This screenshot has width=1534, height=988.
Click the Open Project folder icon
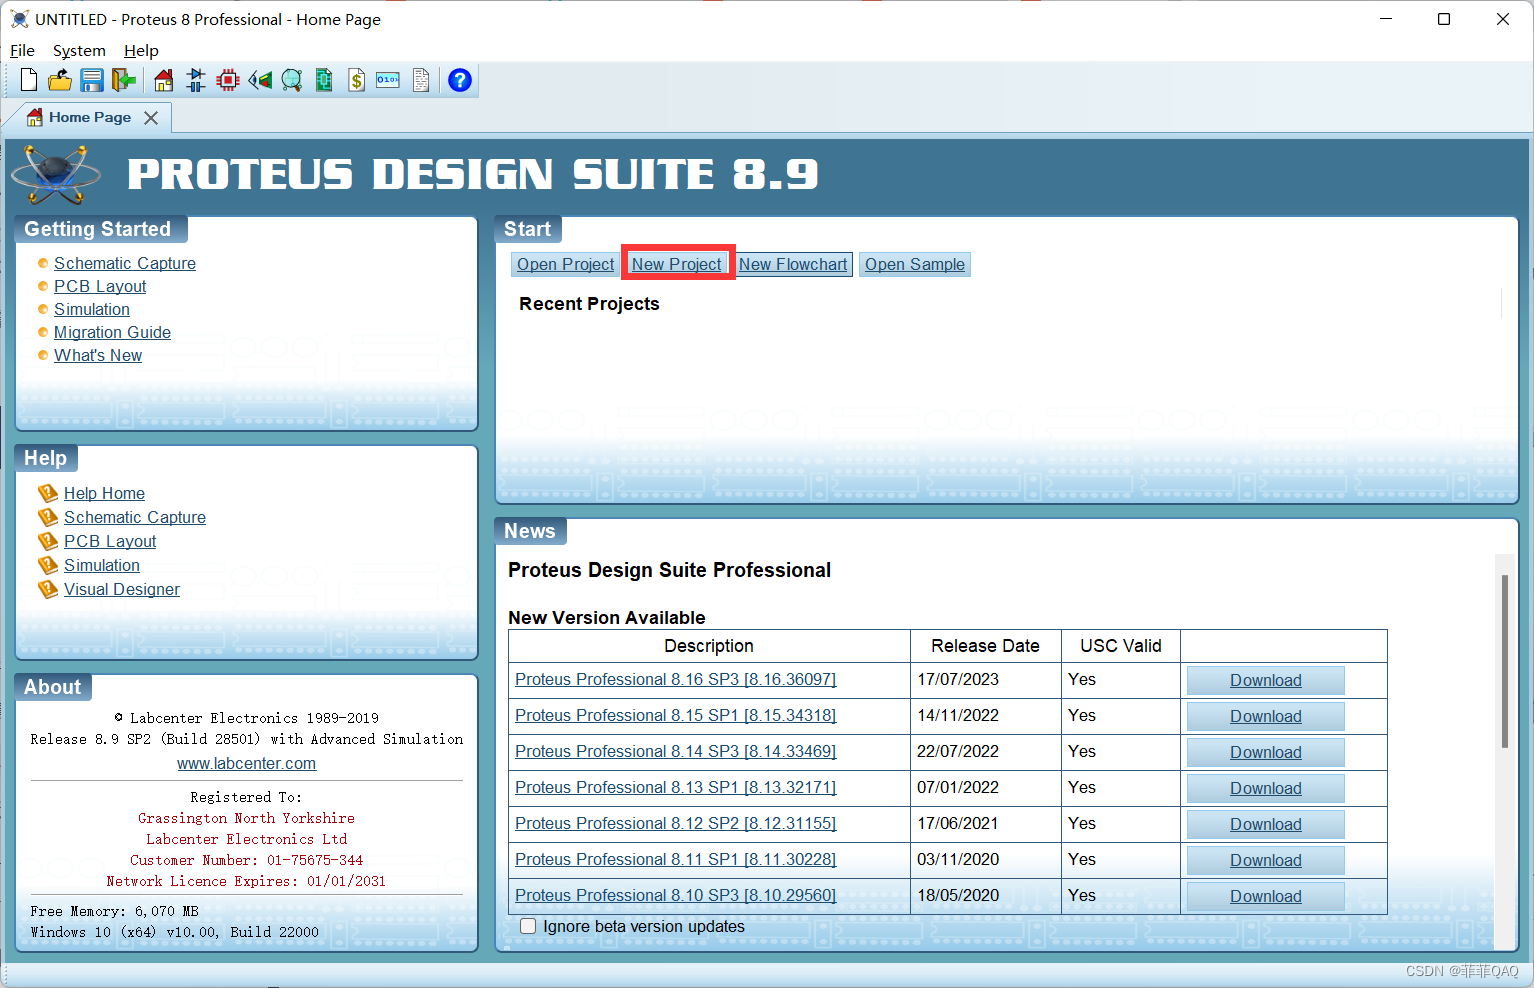(60, 80)
